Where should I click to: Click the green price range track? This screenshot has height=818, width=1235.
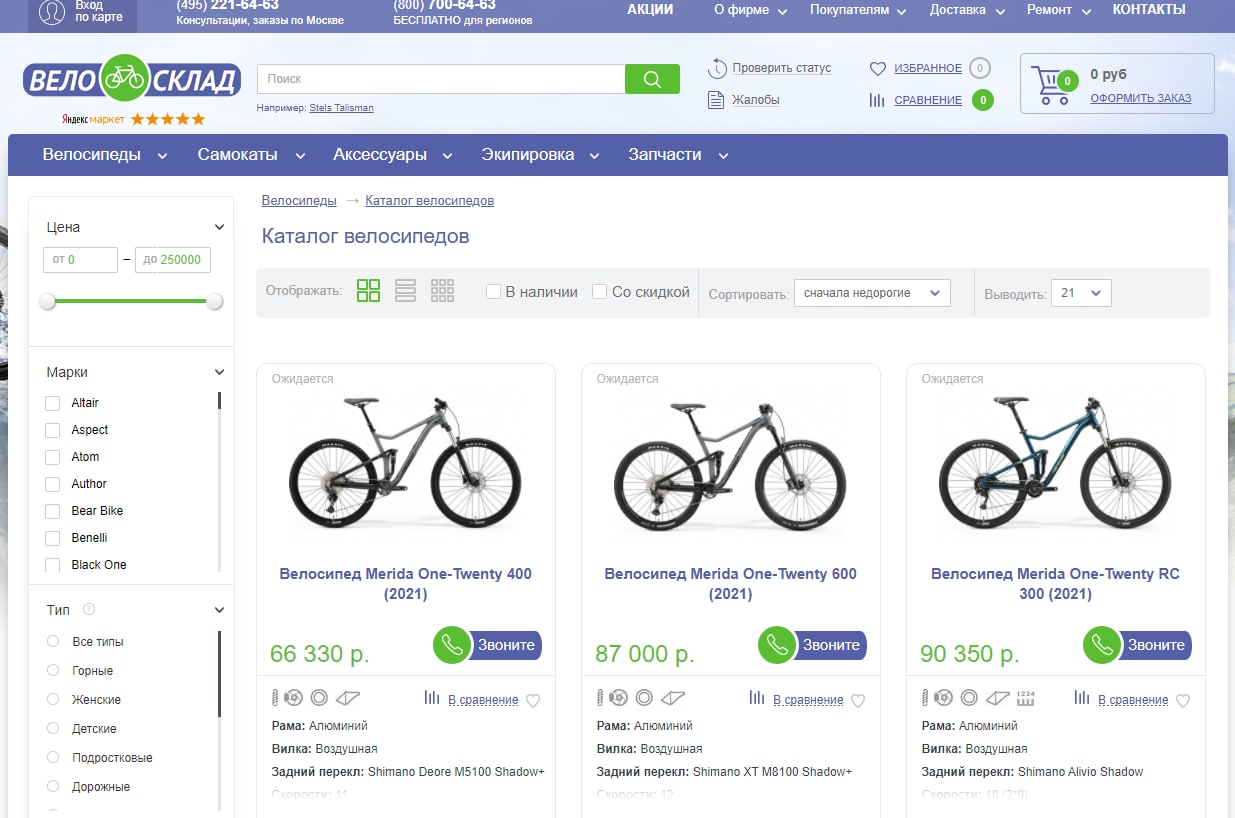pos(131,301)
